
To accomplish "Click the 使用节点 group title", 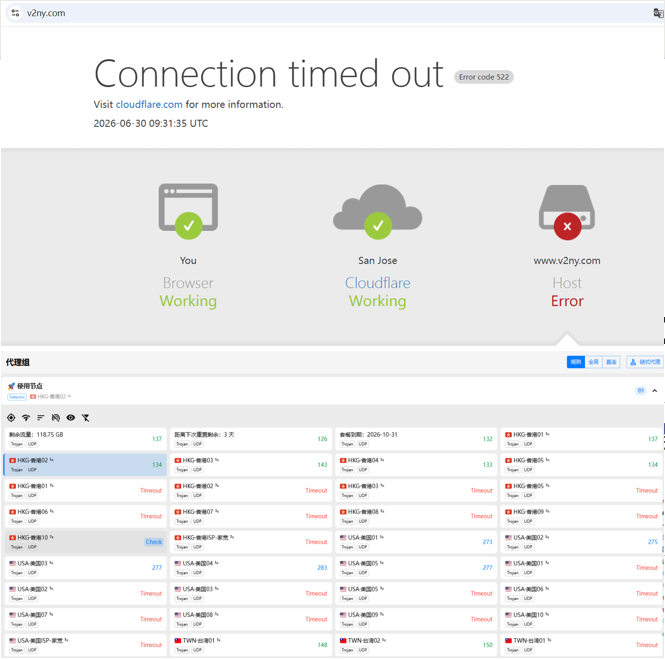I will [30, 386].
